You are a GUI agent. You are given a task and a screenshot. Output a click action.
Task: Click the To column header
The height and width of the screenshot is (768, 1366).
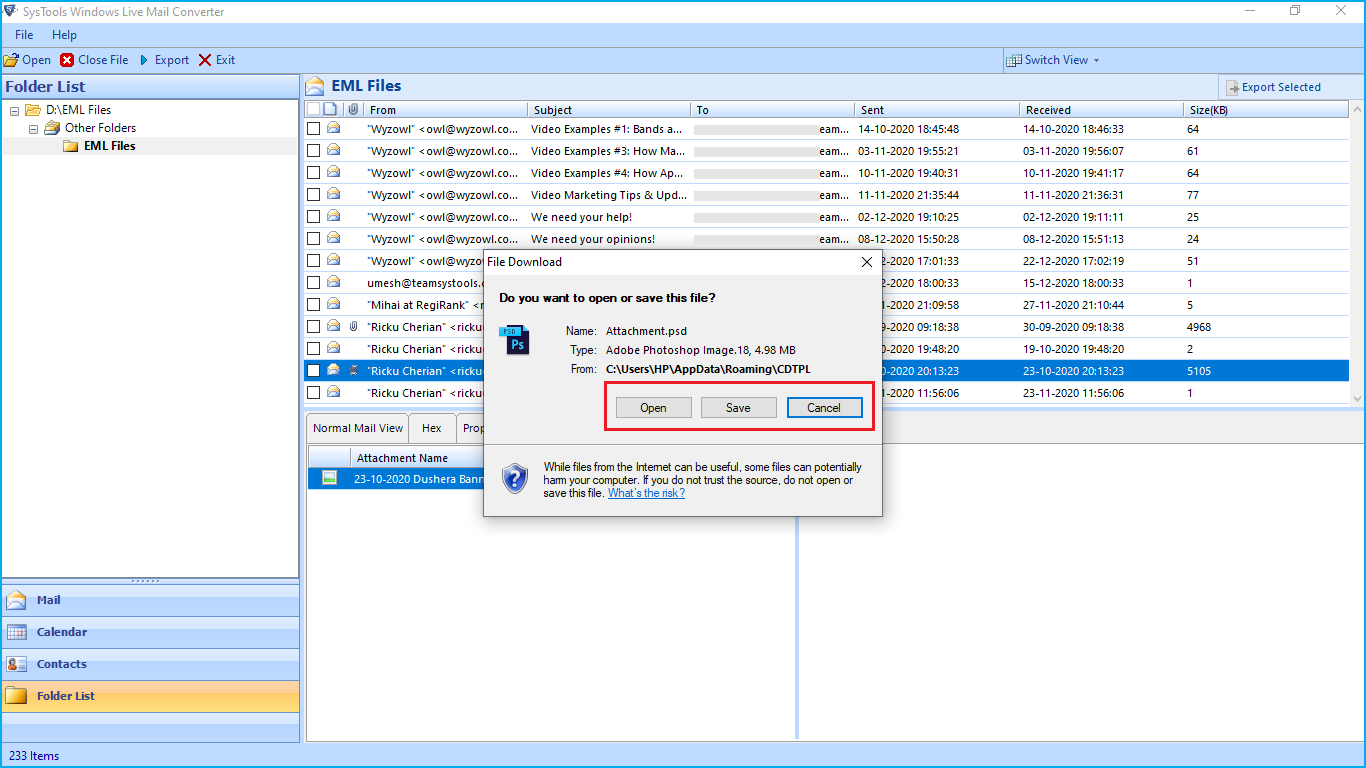(773, 110)
